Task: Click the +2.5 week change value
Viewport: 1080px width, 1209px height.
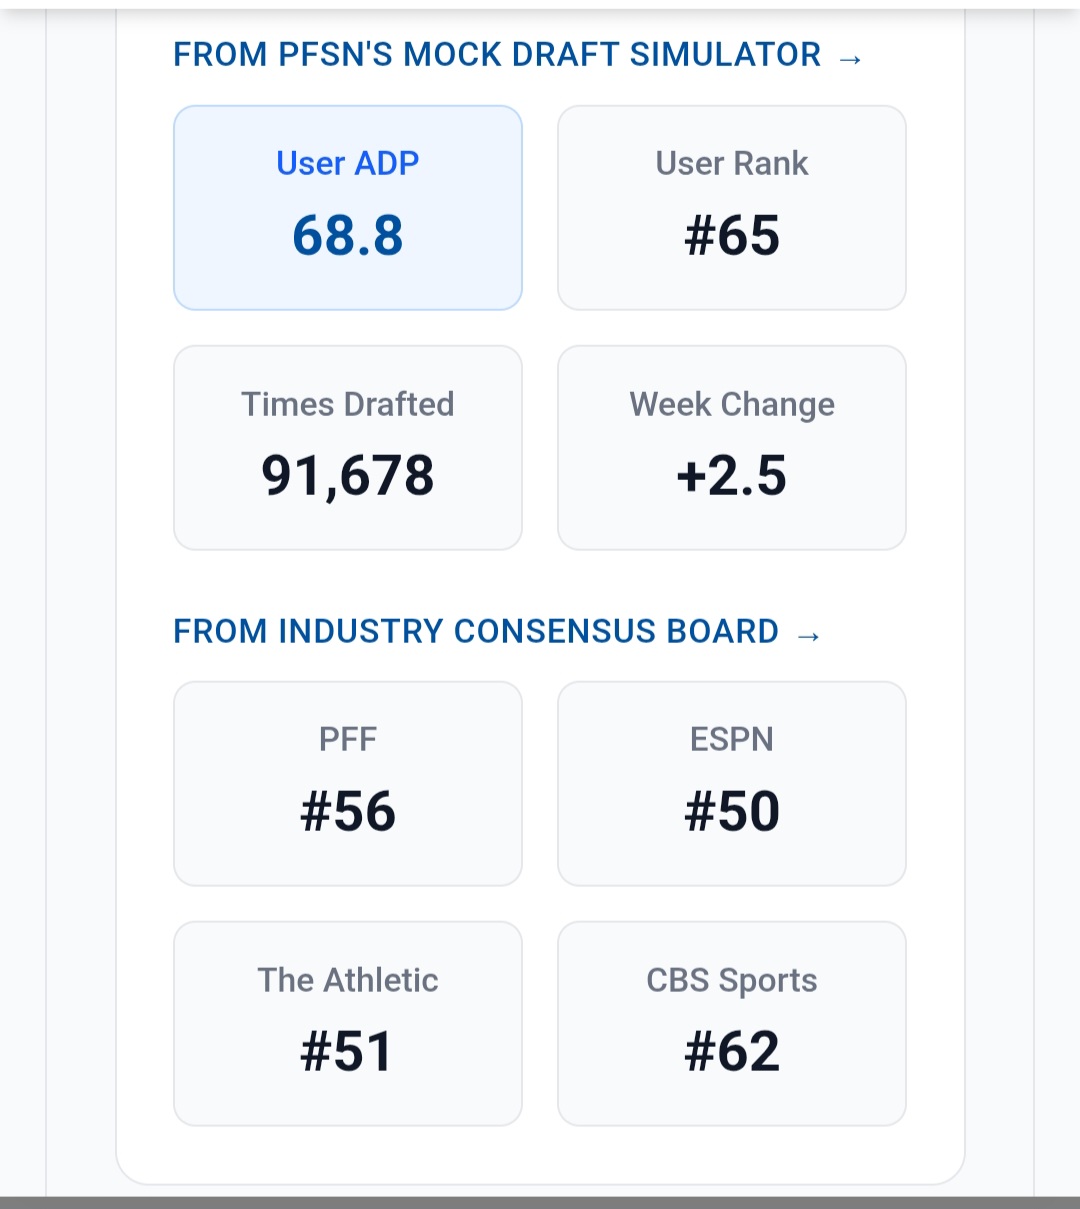Action: click(x=731, y=476)
